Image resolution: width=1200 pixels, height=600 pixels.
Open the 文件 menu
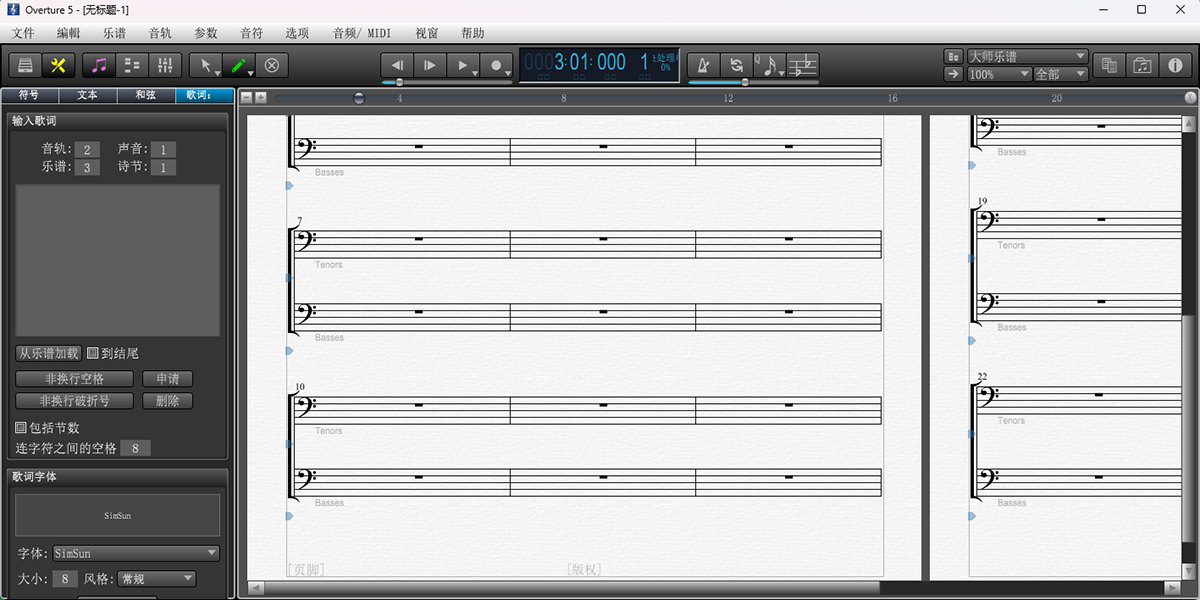23,32
